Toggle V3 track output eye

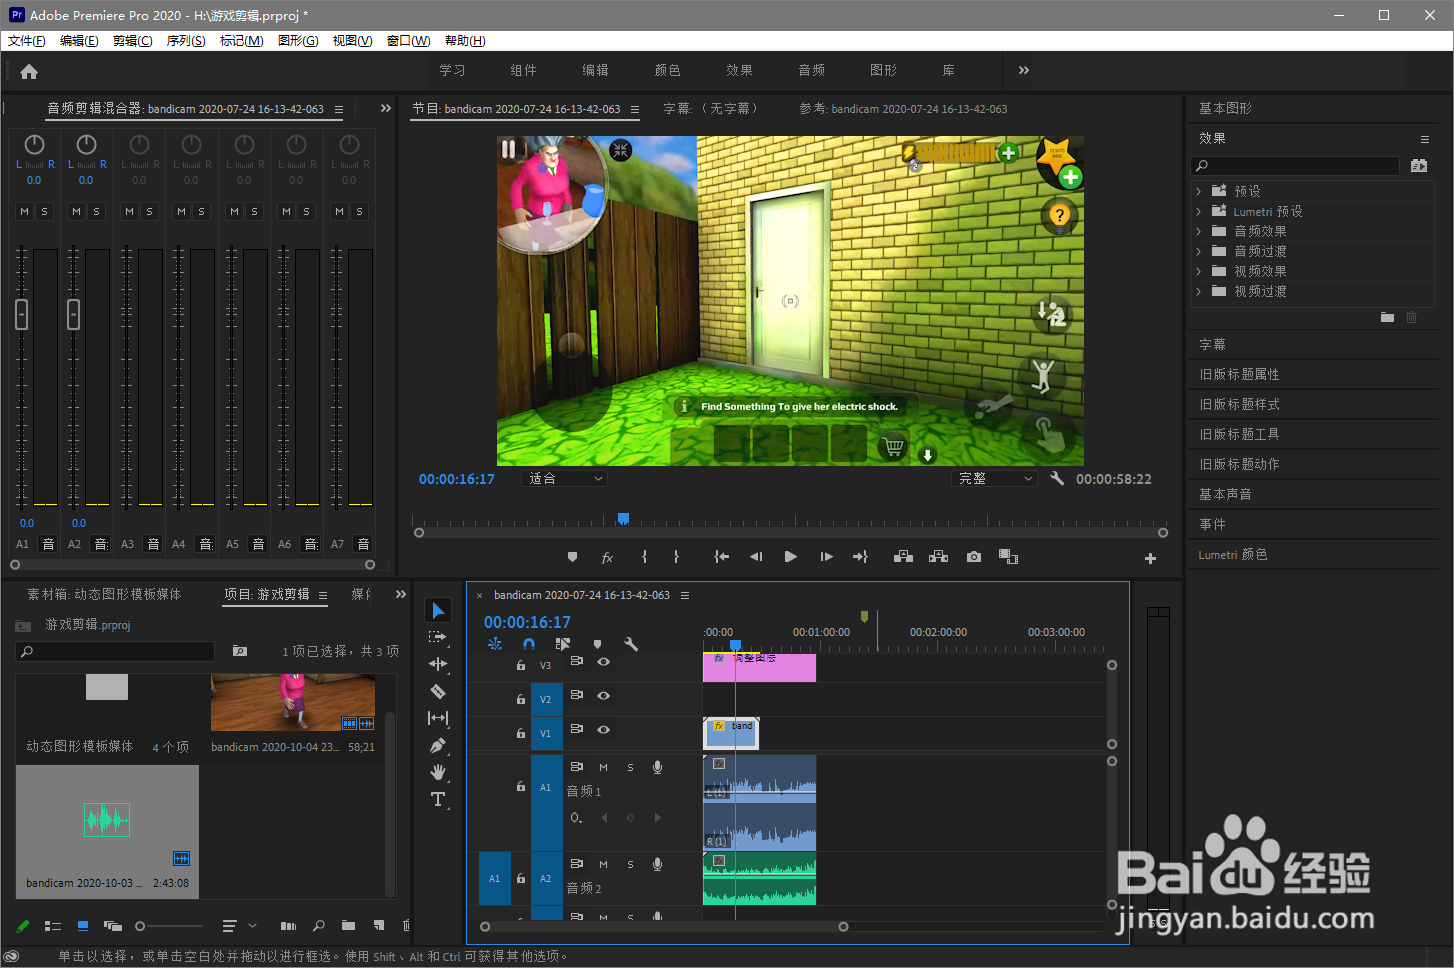click(x=604, y=662)
